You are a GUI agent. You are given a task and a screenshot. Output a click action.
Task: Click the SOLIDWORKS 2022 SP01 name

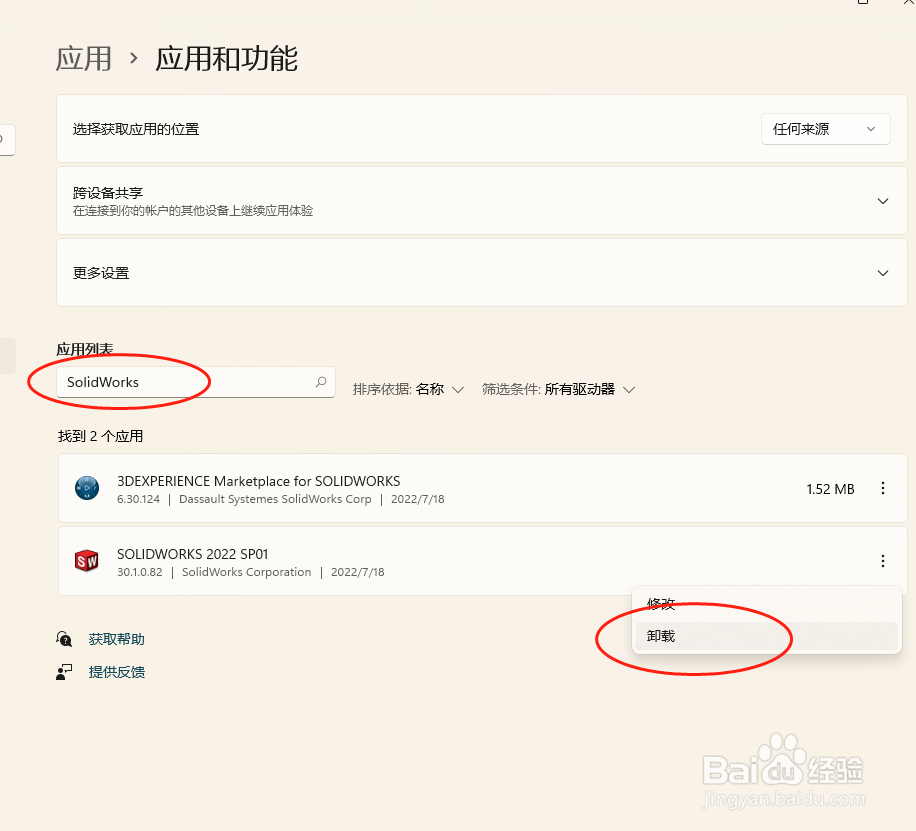192,554
